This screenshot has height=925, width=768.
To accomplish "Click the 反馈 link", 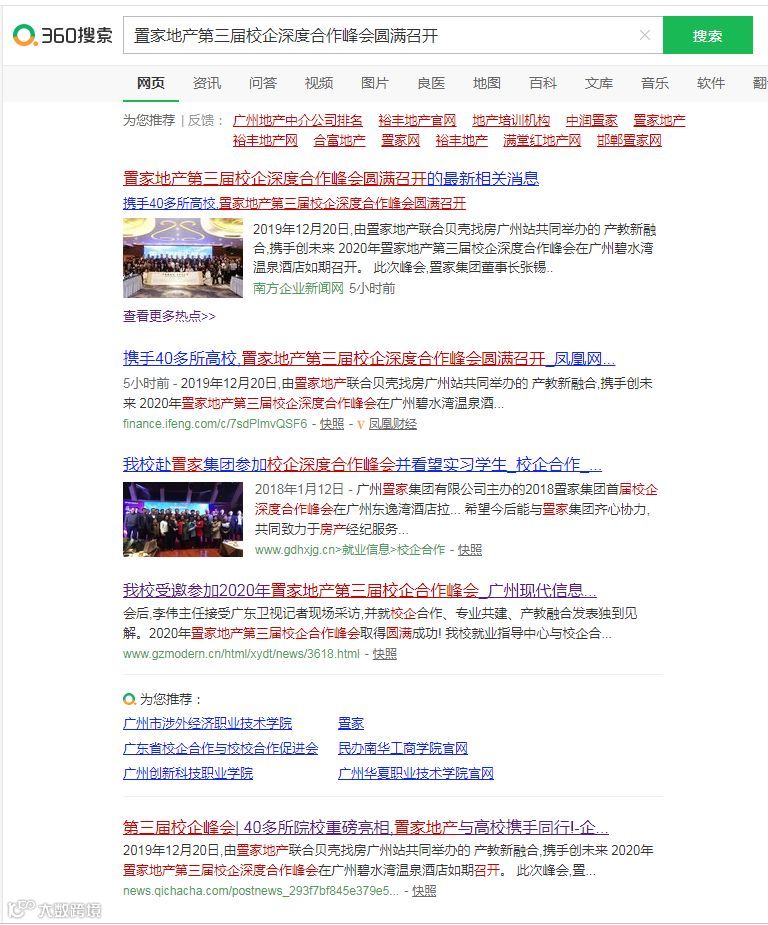I will pyautogui.click(x=201, y=120).
